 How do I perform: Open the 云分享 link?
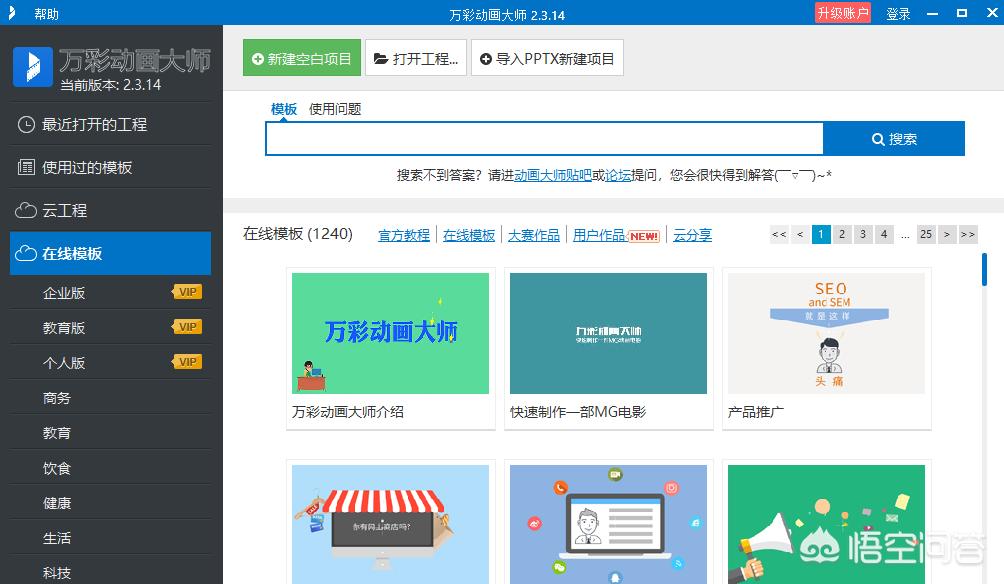692,235
